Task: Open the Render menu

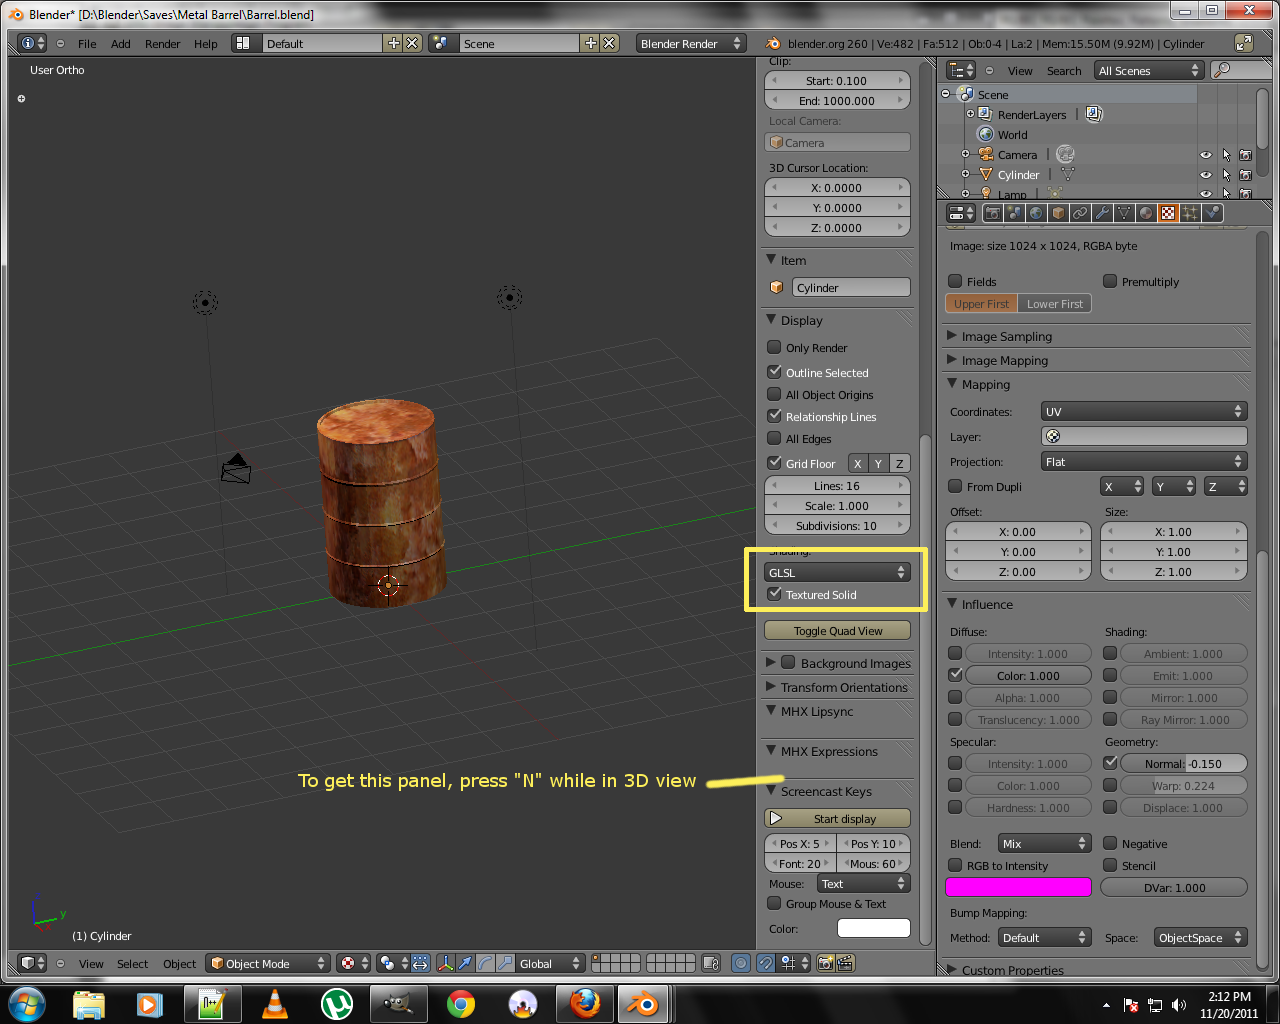Action: click(x=162, y=44)
